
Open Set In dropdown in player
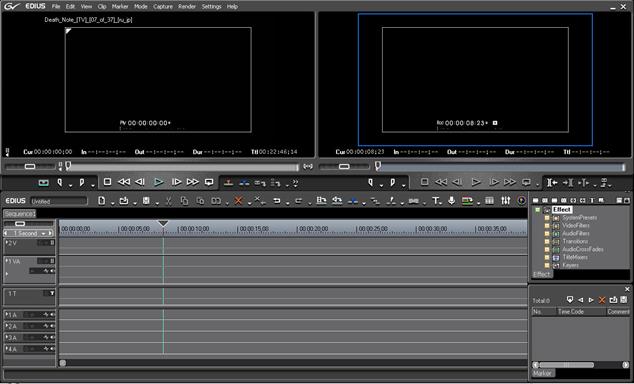(70, 186)
